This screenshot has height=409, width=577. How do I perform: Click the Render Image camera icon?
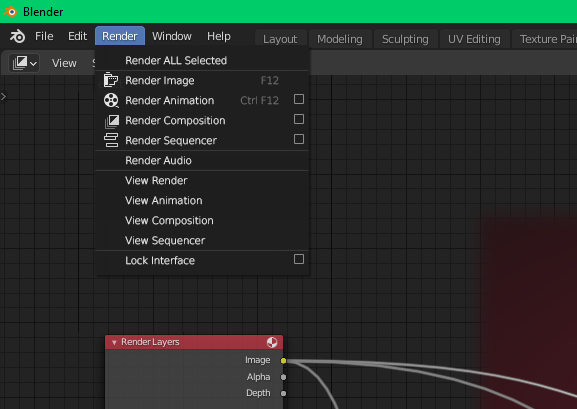tap(111, 80)
